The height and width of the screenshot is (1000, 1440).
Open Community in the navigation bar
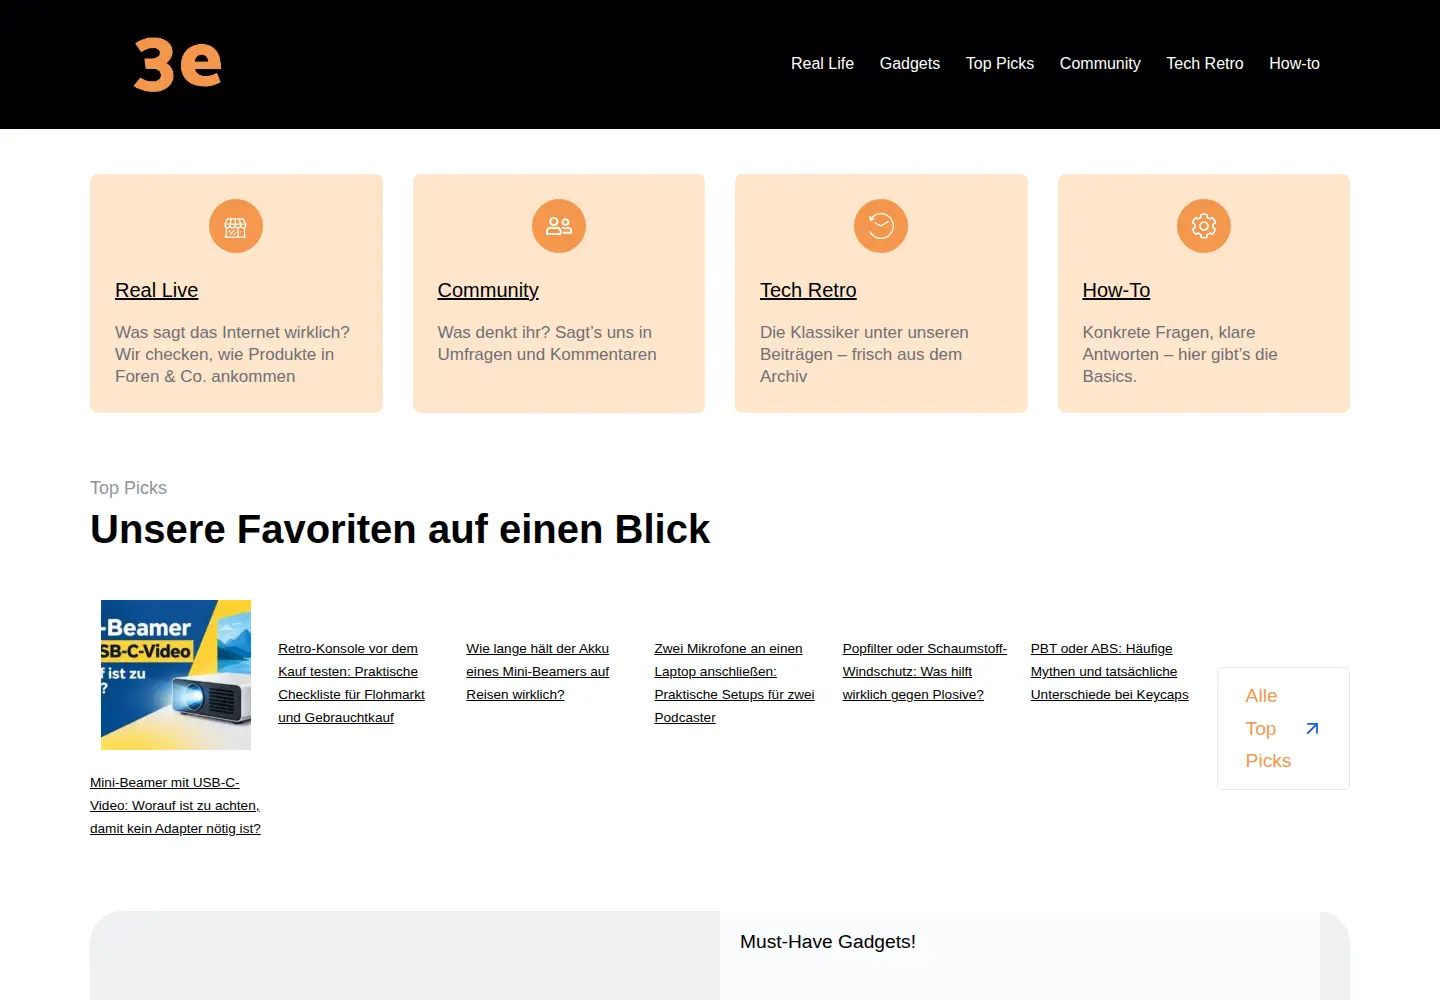[1100, 64]
